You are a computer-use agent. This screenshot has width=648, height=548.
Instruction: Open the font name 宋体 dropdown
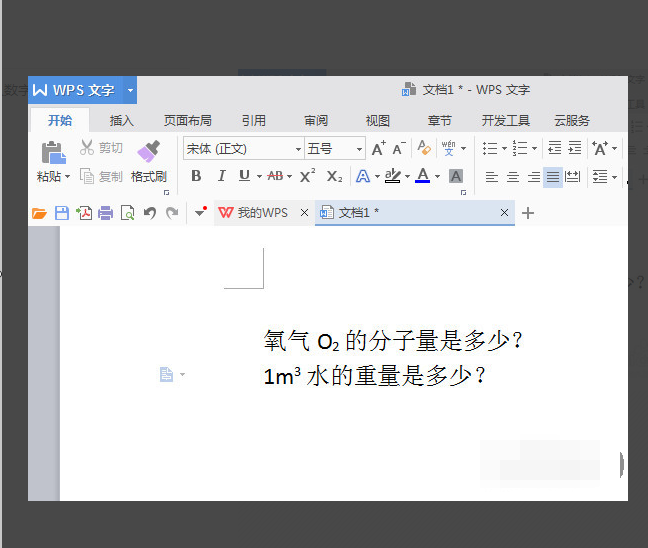(x=298, y=149)
